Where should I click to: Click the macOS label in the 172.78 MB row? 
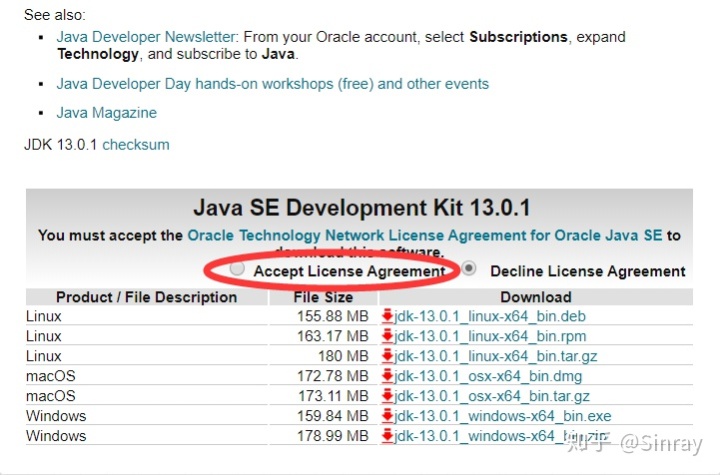(x=51, y=376)
